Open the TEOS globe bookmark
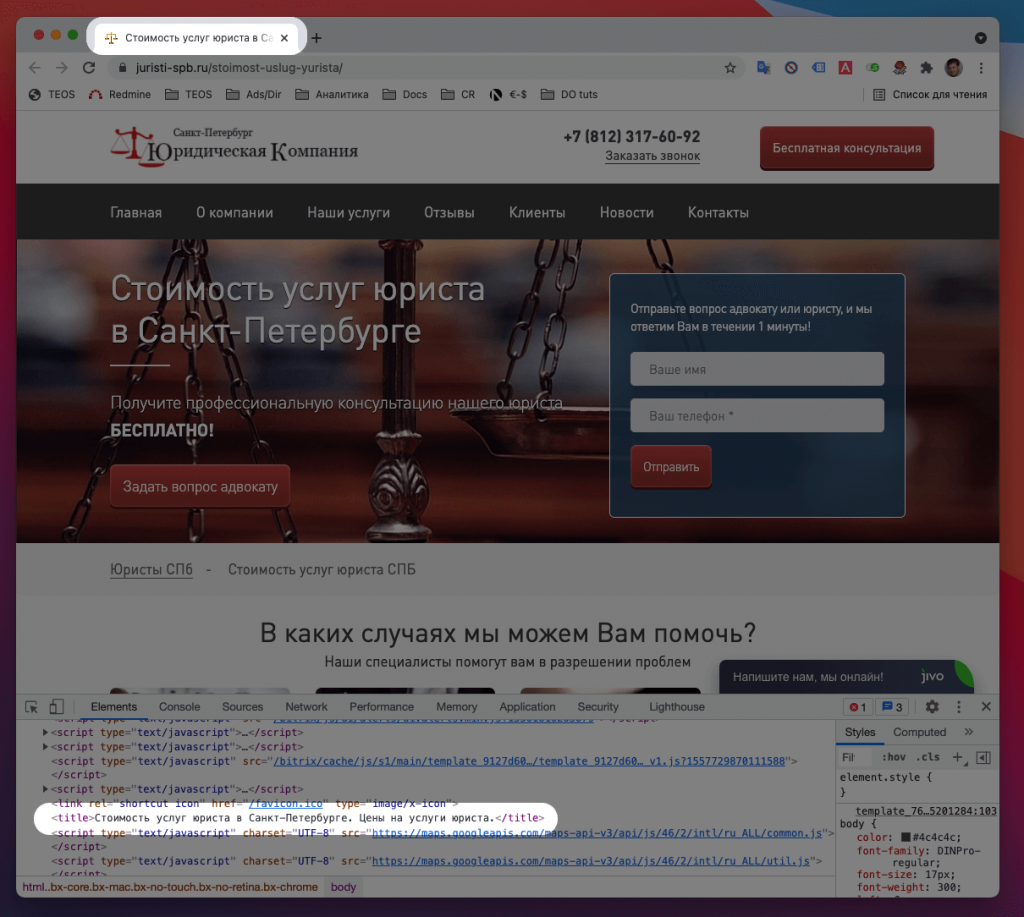1024x917 pixels. [x=52, y=95]
